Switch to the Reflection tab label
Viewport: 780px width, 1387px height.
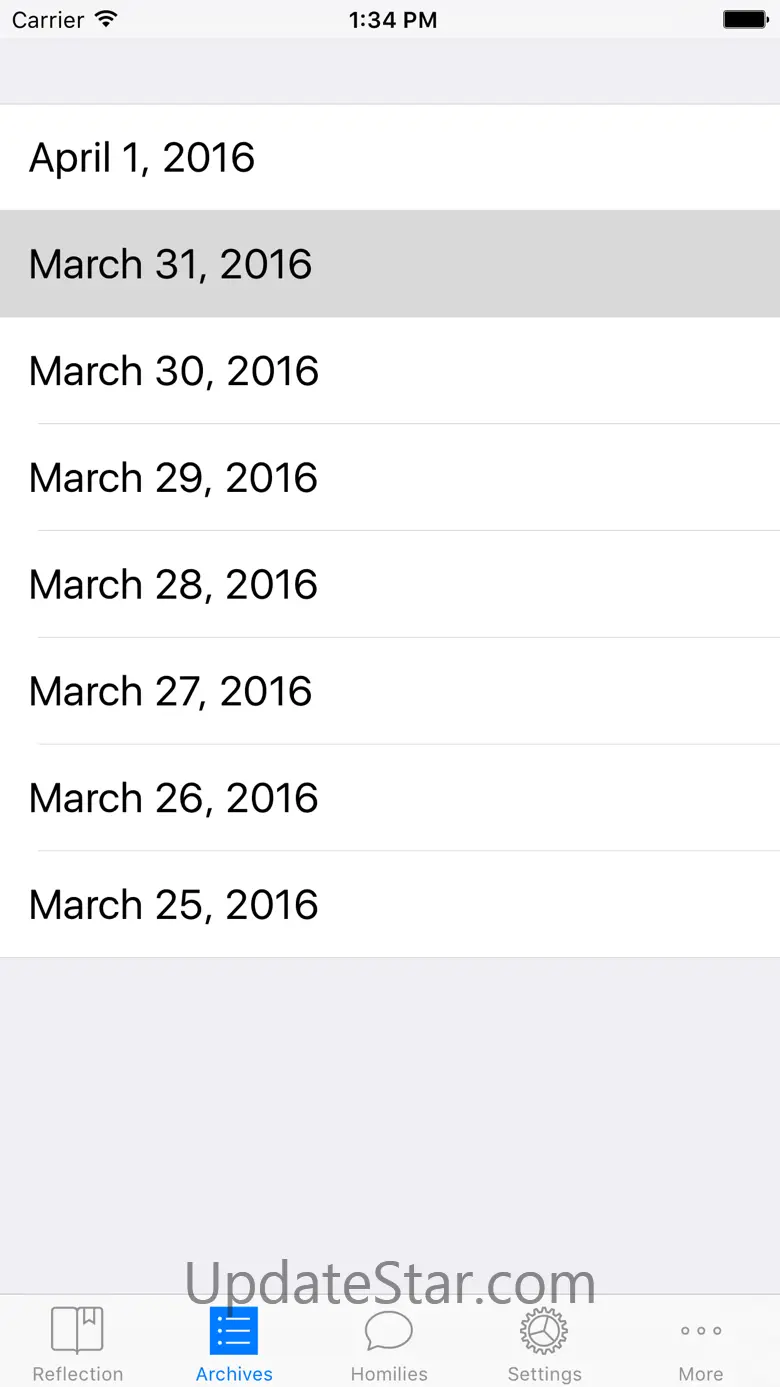pos(78,1374)
